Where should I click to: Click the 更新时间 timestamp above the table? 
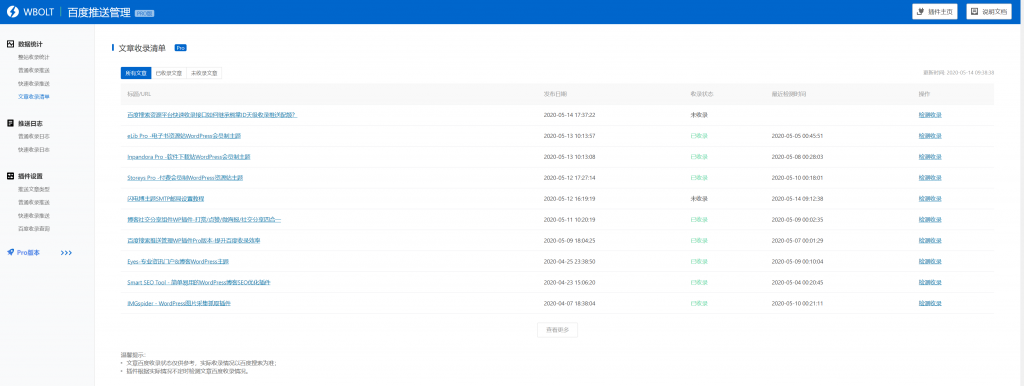[x=959, y=72]
